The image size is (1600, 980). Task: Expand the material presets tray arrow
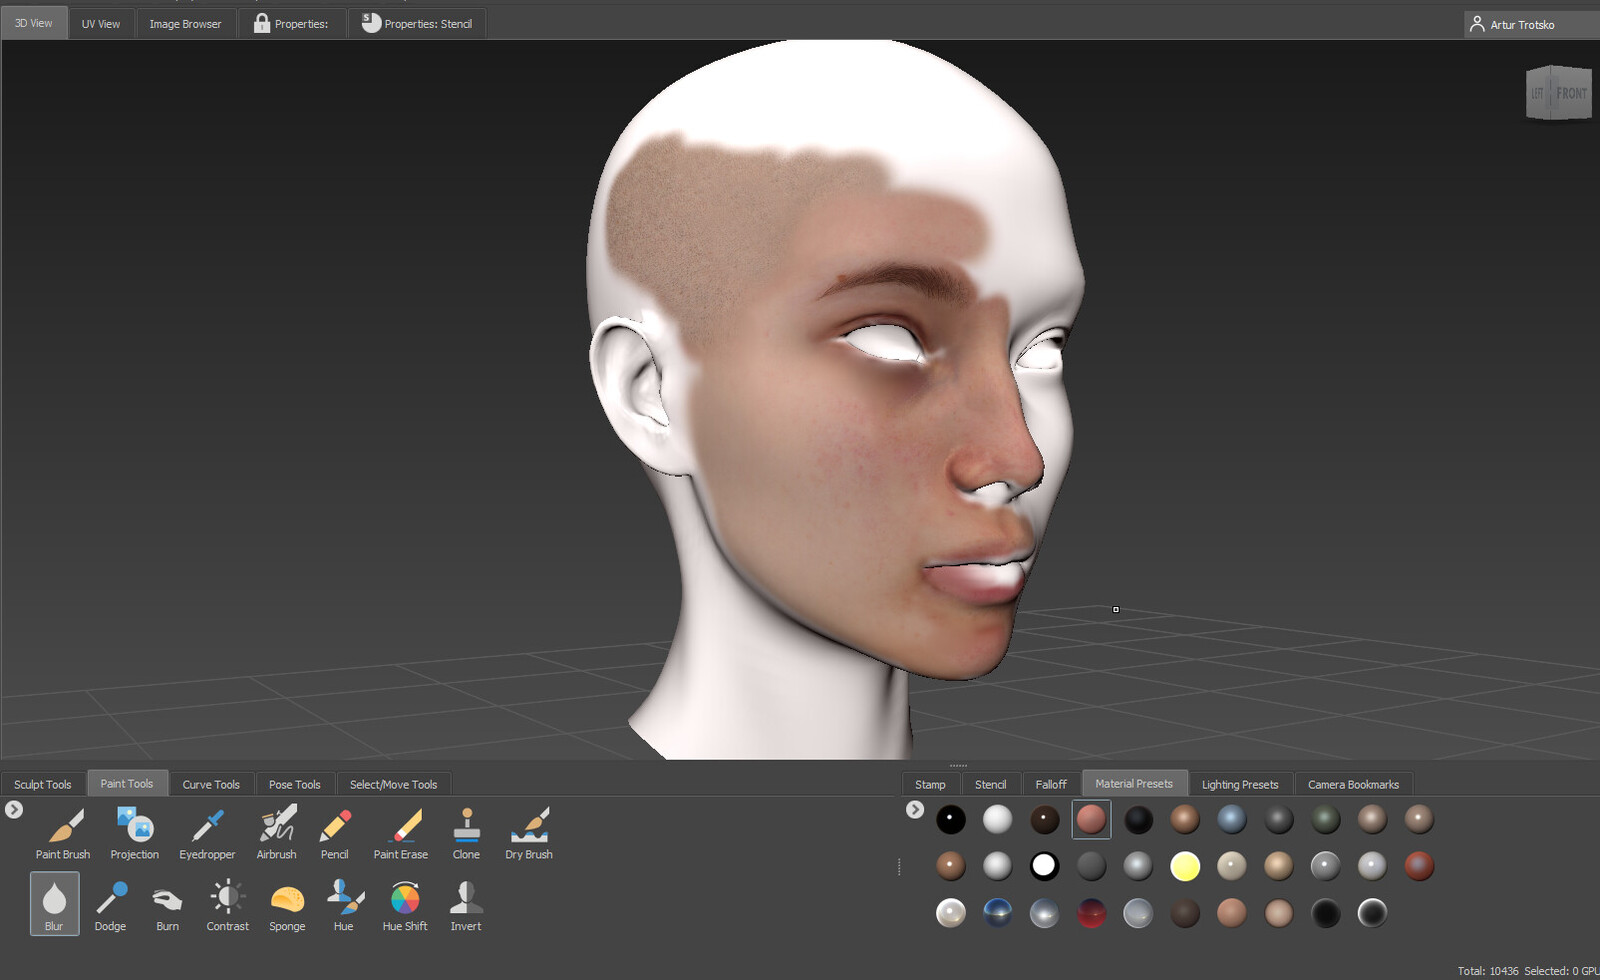click(x=915, y=810)
